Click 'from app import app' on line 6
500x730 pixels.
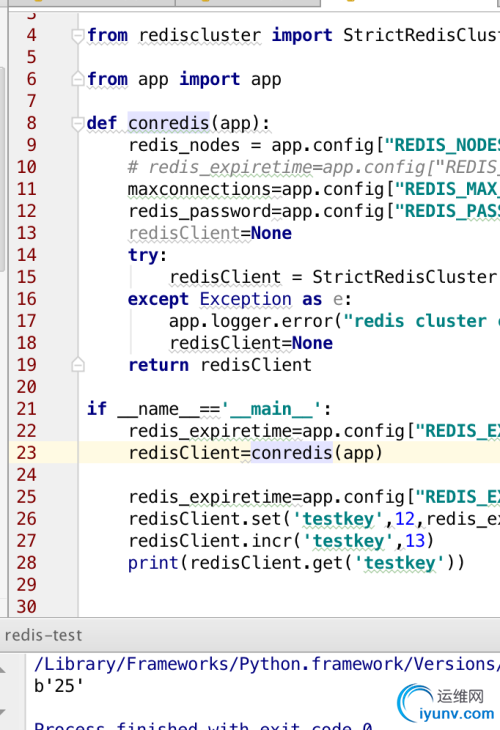(x=184, y=79)
